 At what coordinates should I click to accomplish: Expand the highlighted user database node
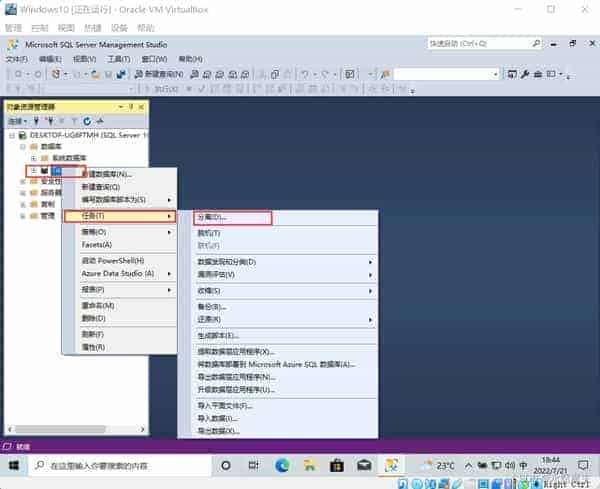[x=34, y=171]
